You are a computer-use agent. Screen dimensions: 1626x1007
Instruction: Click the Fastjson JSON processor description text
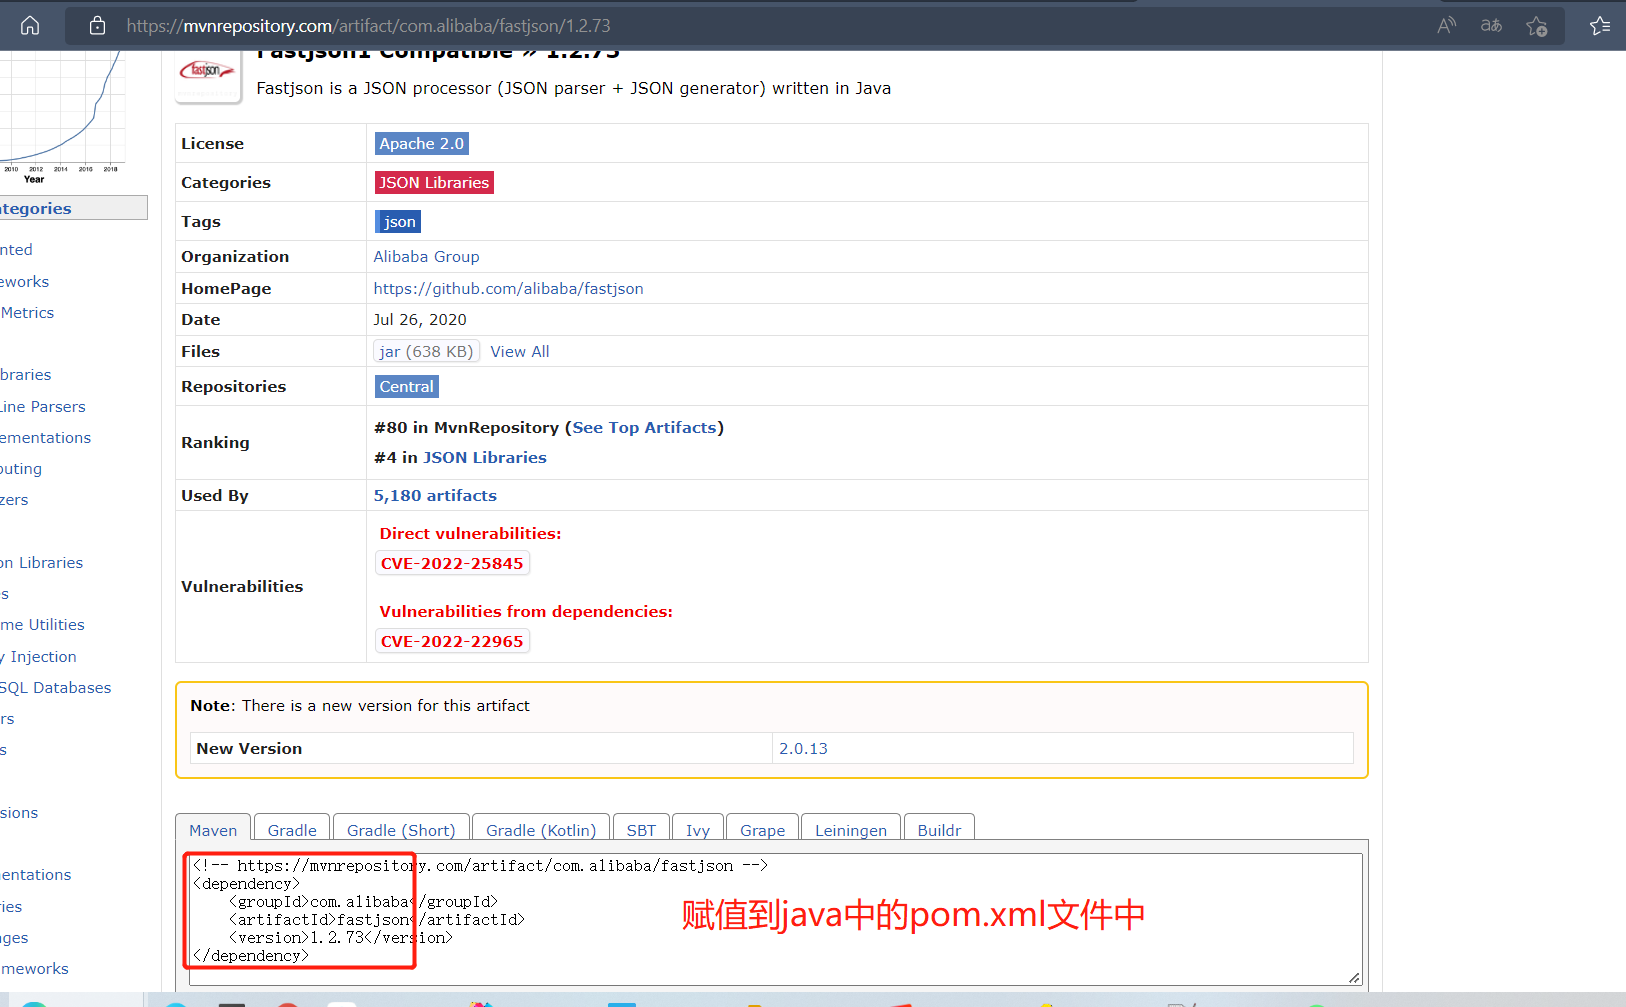(574, 89)
